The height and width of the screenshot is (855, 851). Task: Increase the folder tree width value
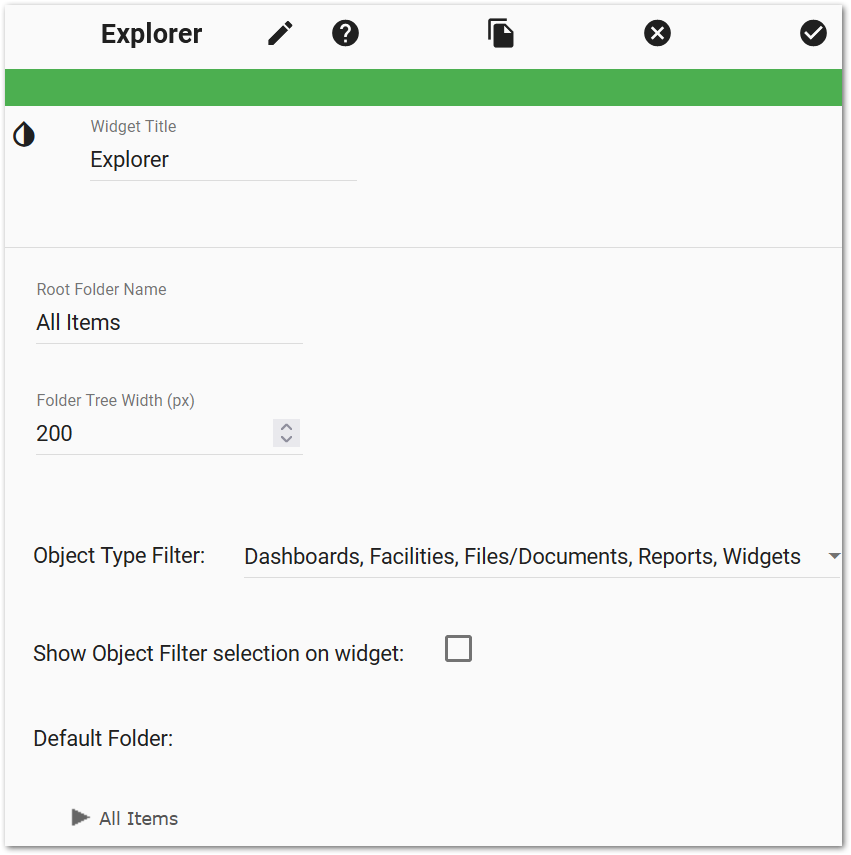(286, 427)
